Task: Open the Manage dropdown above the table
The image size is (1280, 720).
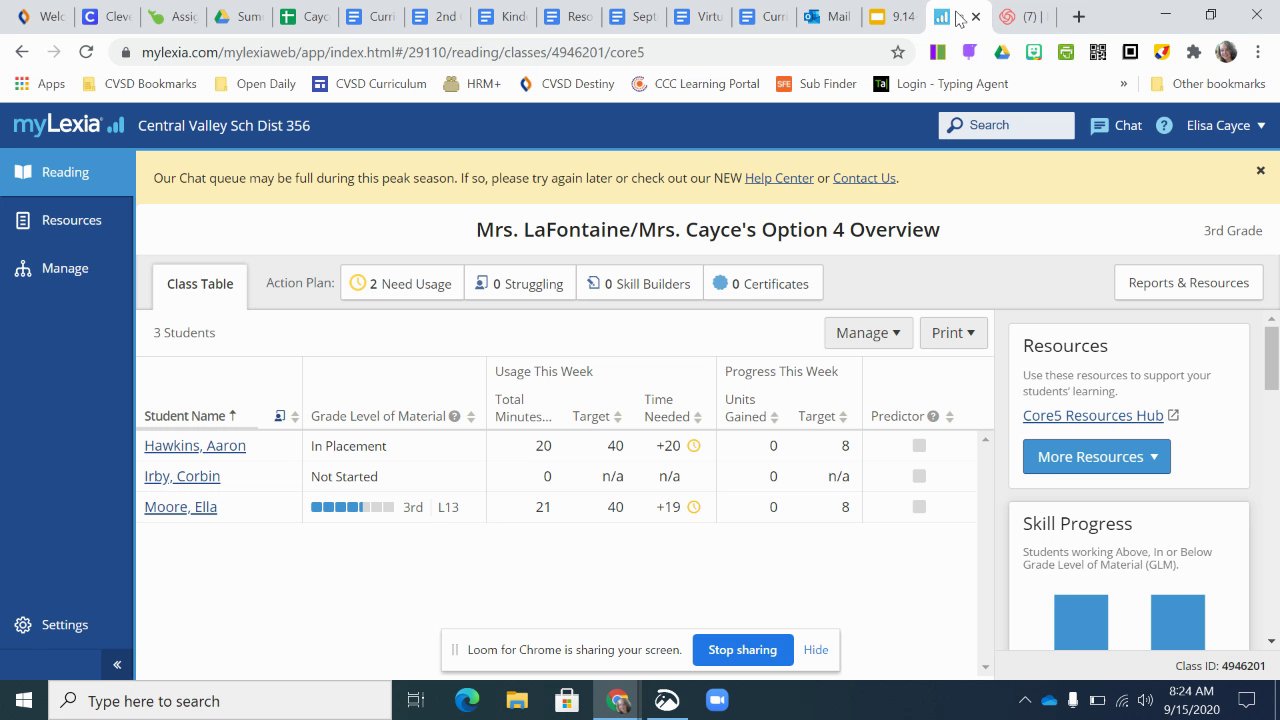Action: point(868,333)
